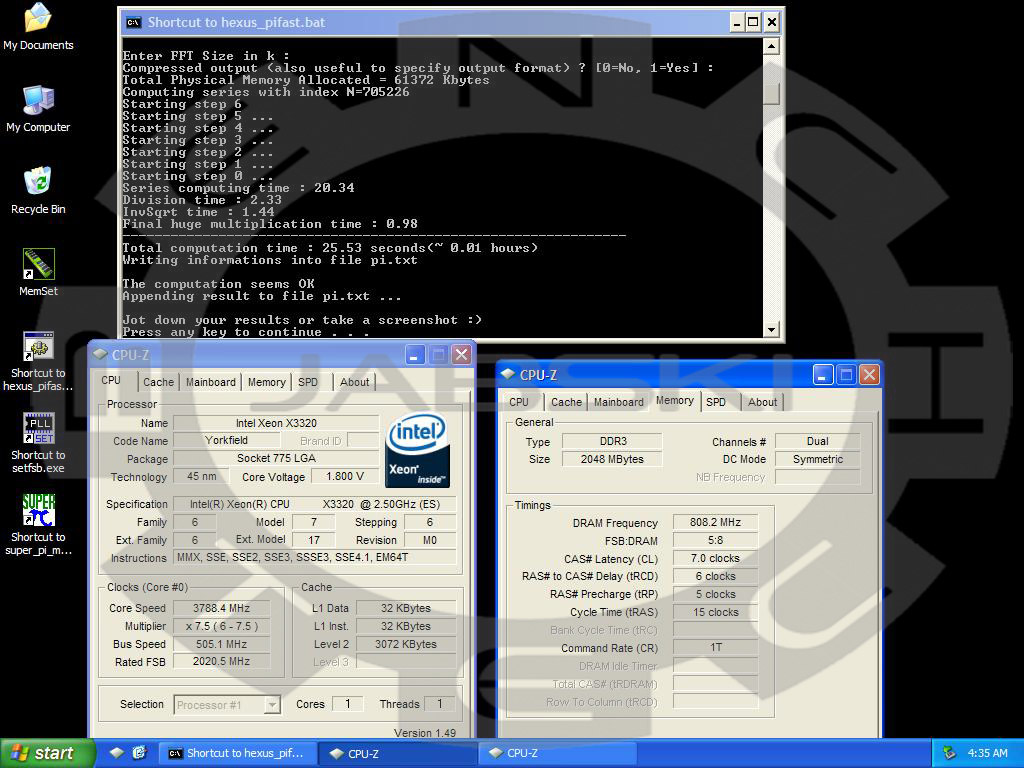Click the Core Voltage field 1.800 V
This screenshot has height=768, width=1024.
345,476
